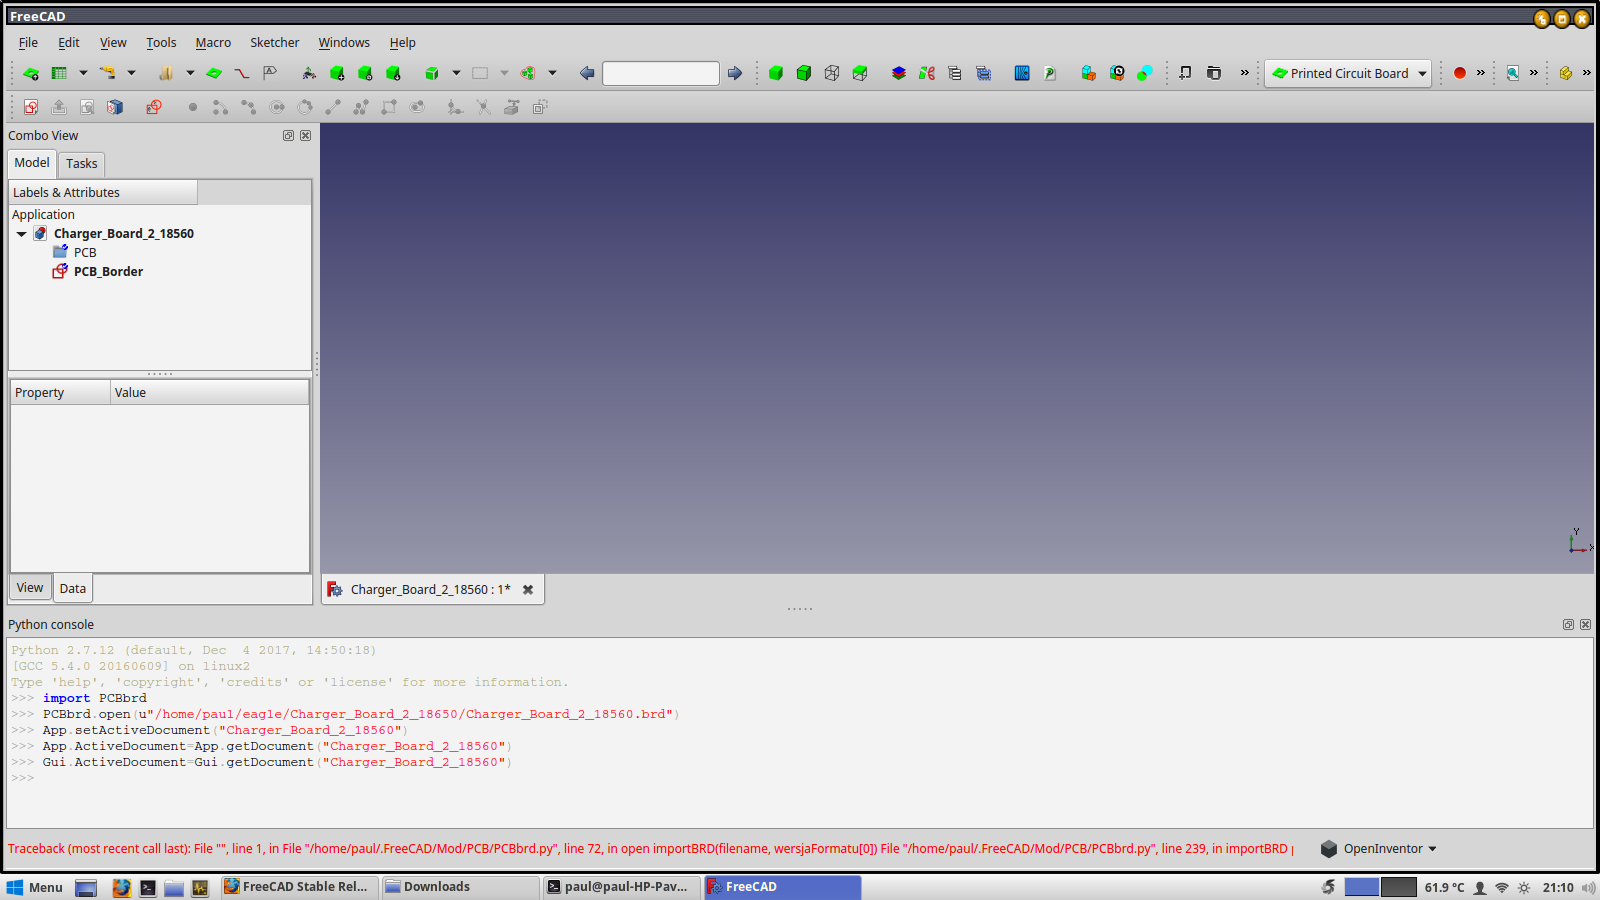Image resolution: width=1600 pixels, height=900 pixels.
Task: Expand hidden toolbar items after macro record
Action: tap(1481, 73)
